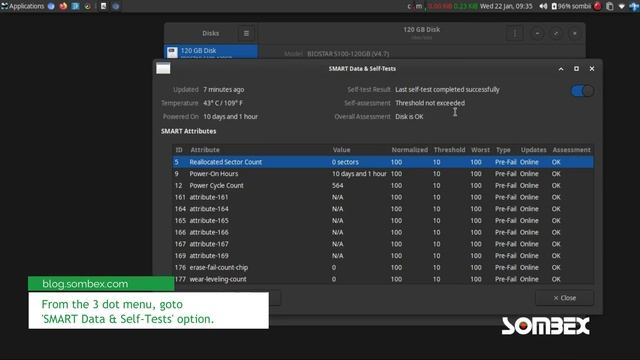This screenshot has width=640, height=360.
Task: Select the attribute-167 row
Action: pyautogui.click(x=383, y=244)
